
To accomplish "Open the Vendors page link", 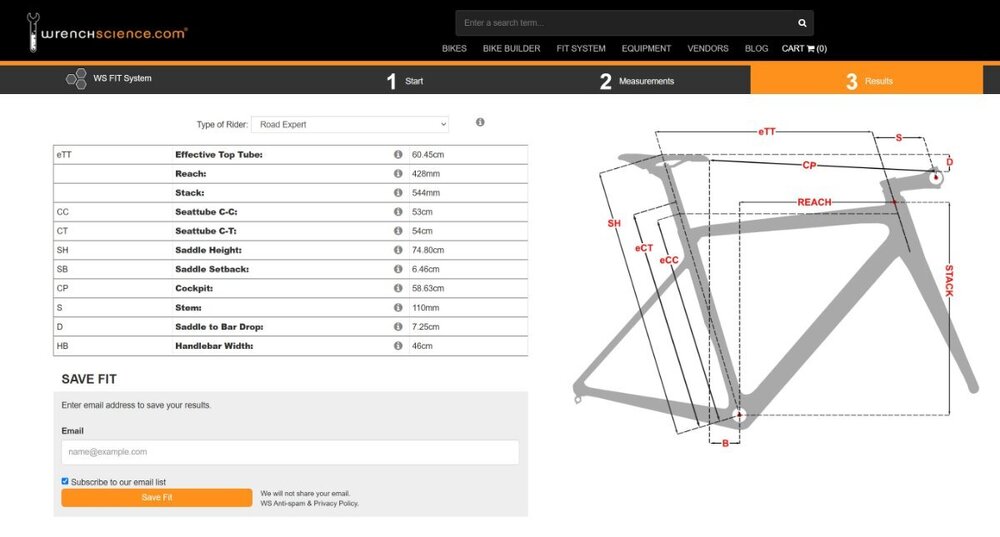I will point(708,49).
